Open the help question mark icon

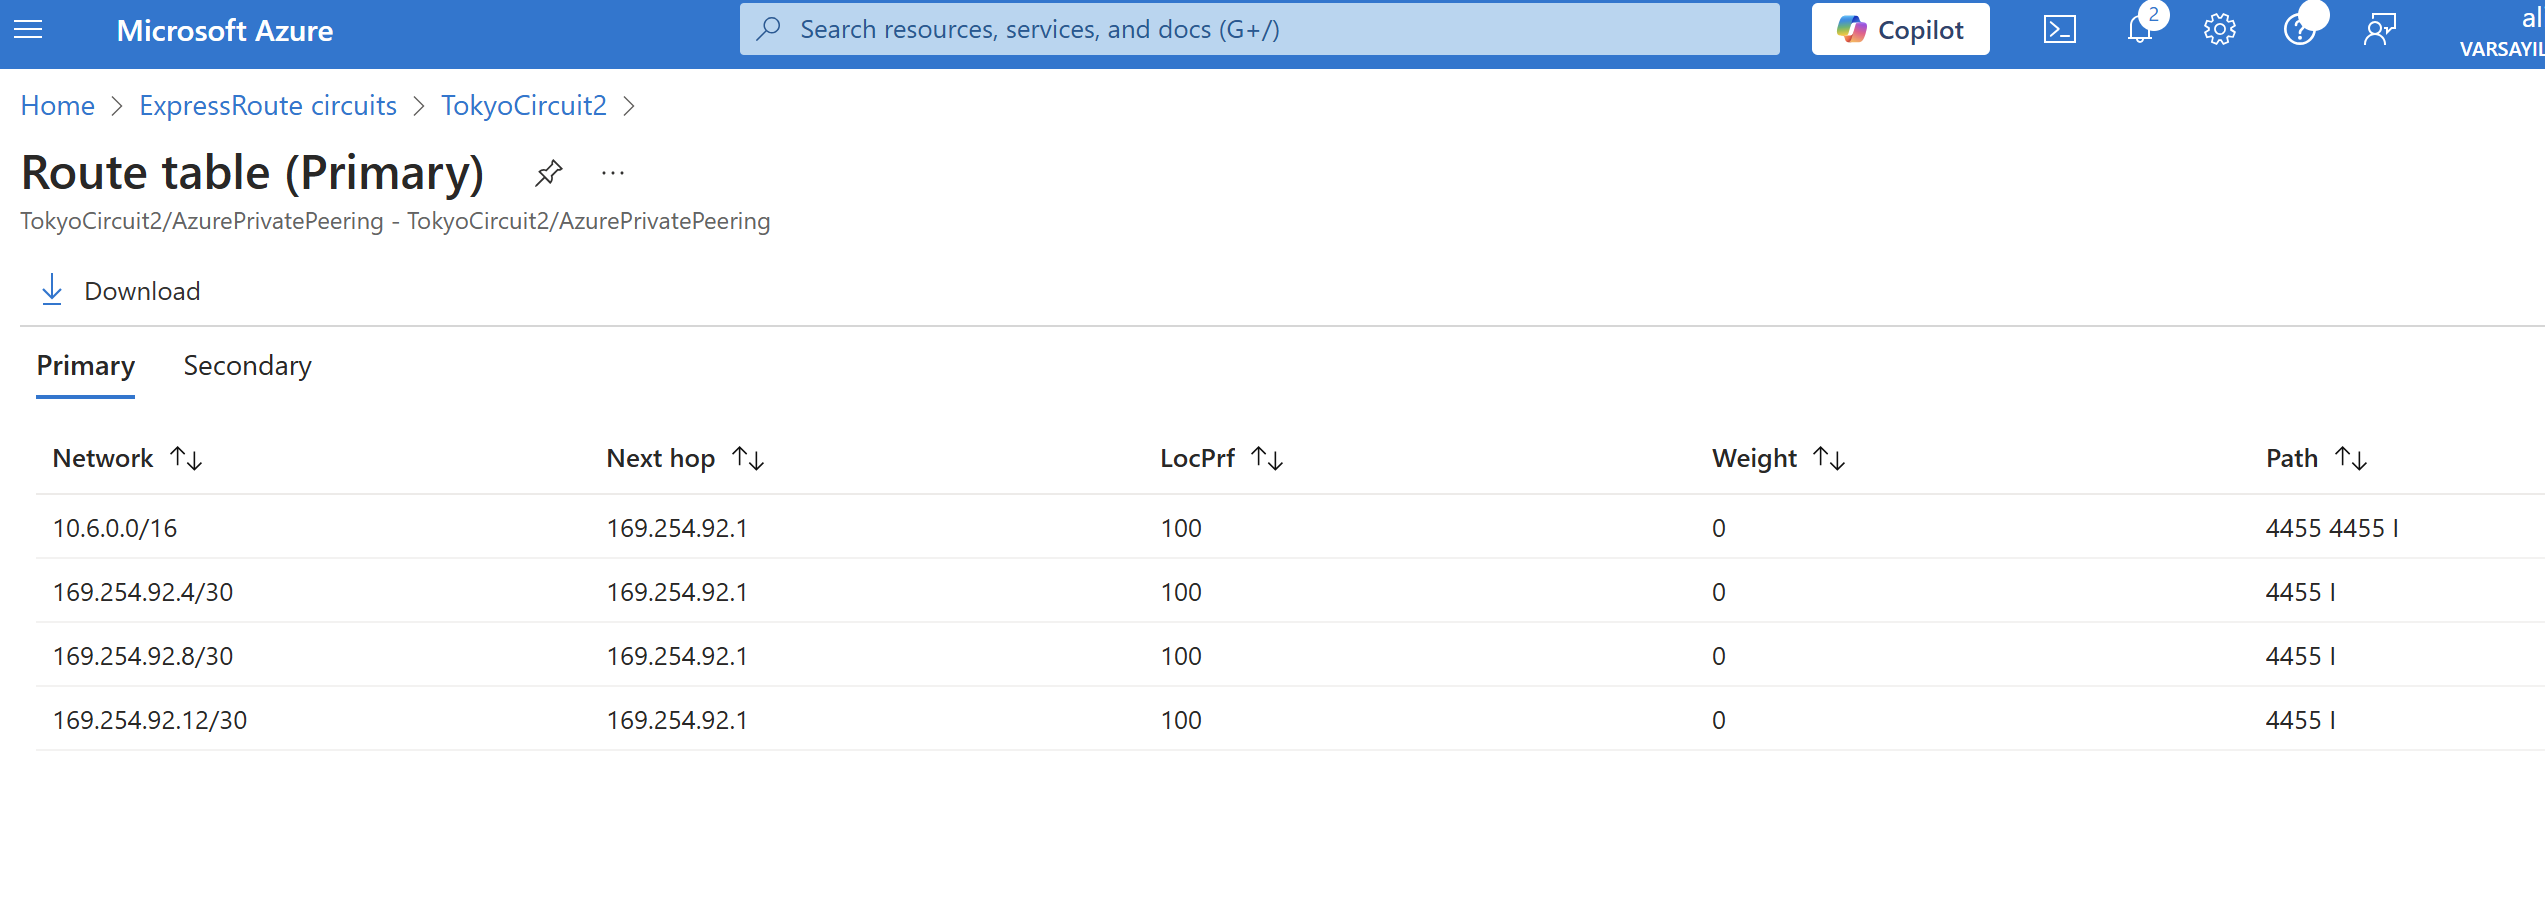tap(2299, 29)
